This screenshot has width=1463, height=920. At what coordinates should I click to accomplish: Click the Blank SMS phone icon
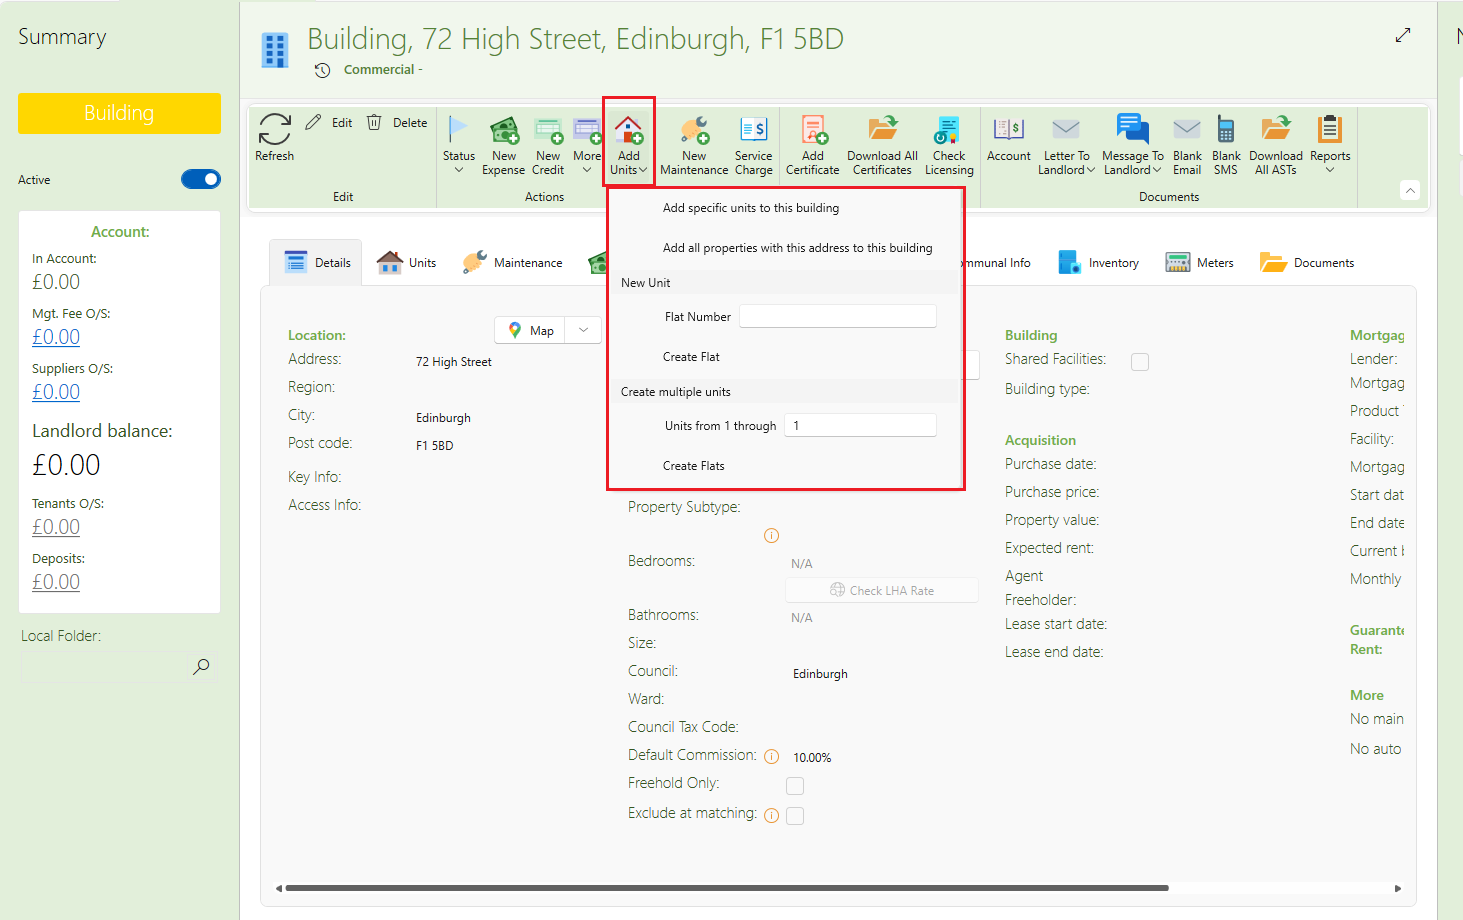coord(1226,130)
